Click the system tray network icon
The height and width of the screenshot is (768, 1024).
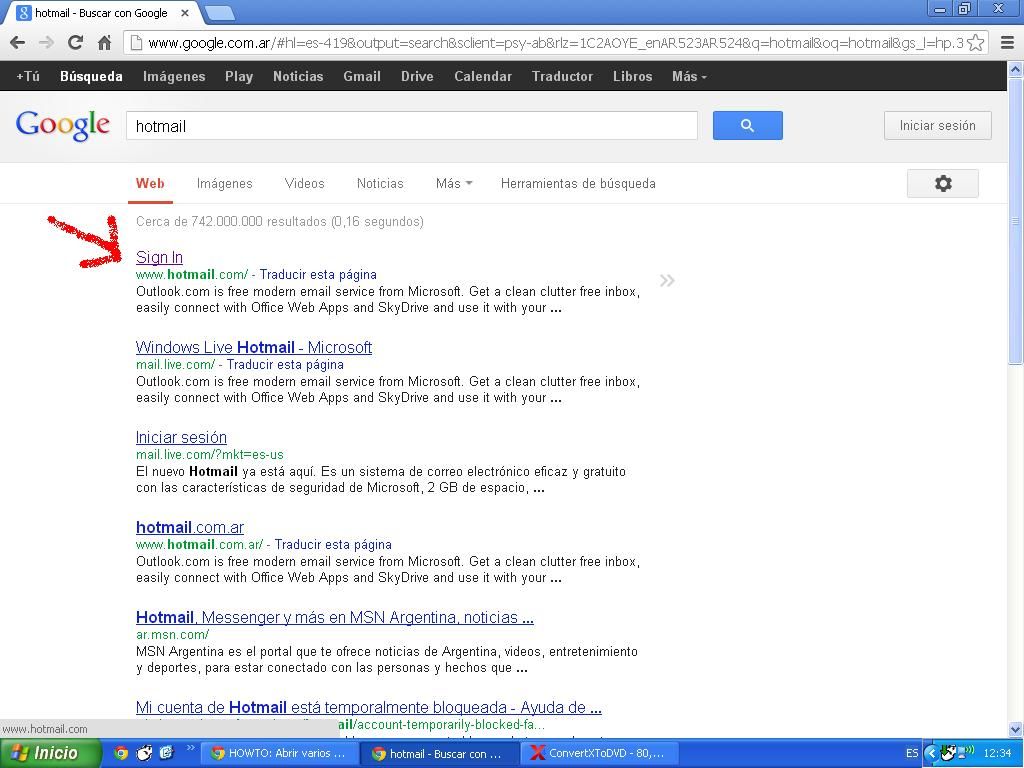[x=964, y=752]
